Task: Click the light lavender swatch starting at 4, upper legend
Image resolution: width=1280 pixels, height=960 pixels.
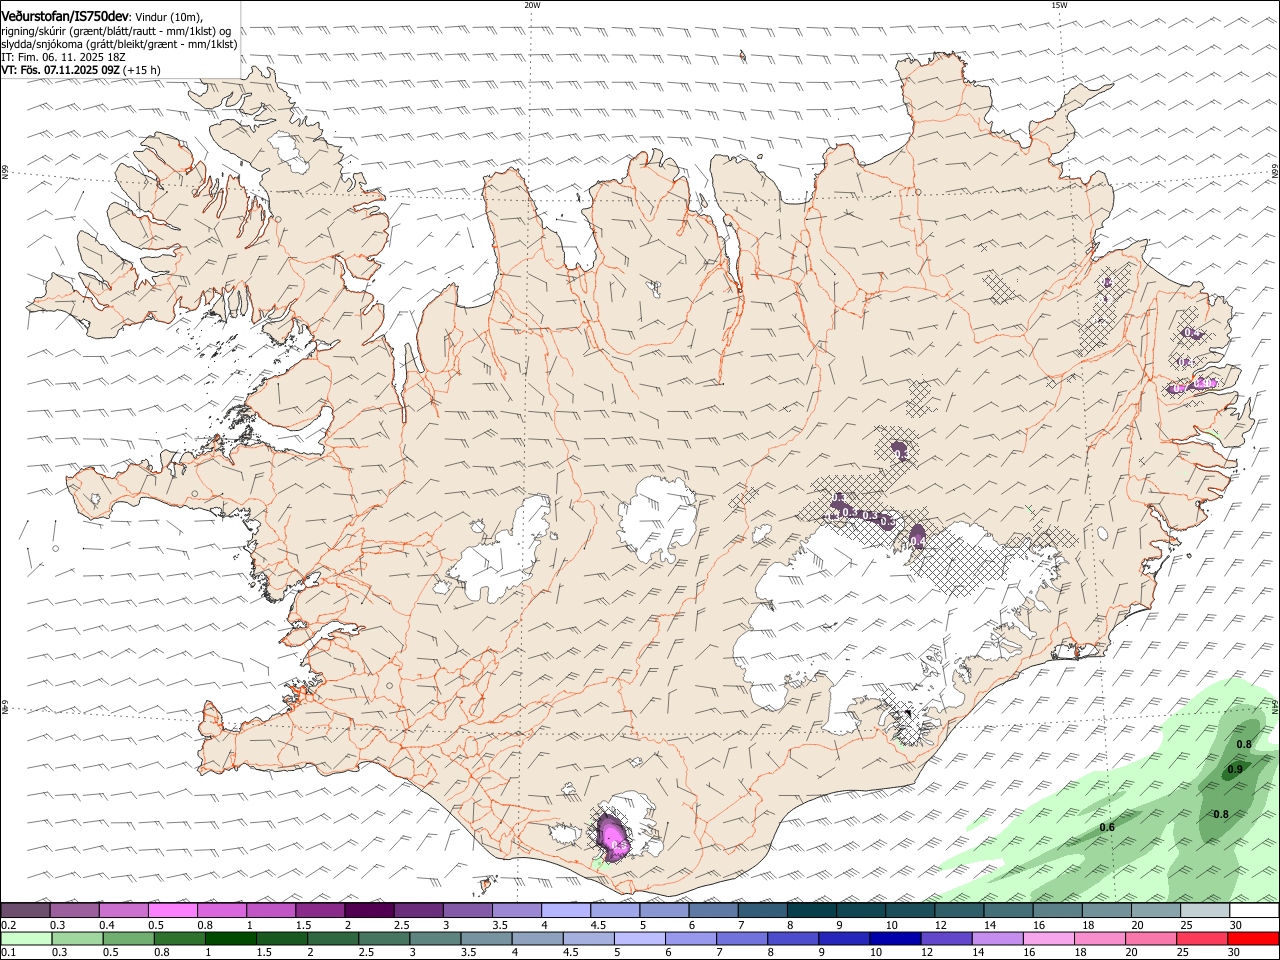Action: point(565,911)
